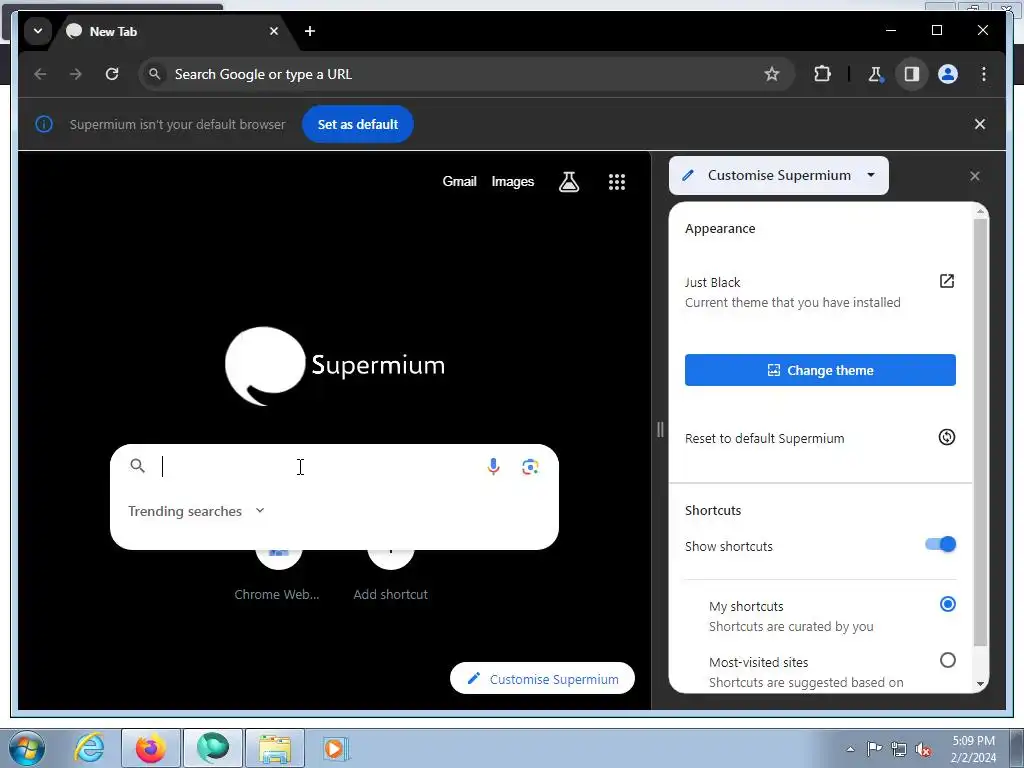Dismiss the default browser infobar

click(980, 124)
